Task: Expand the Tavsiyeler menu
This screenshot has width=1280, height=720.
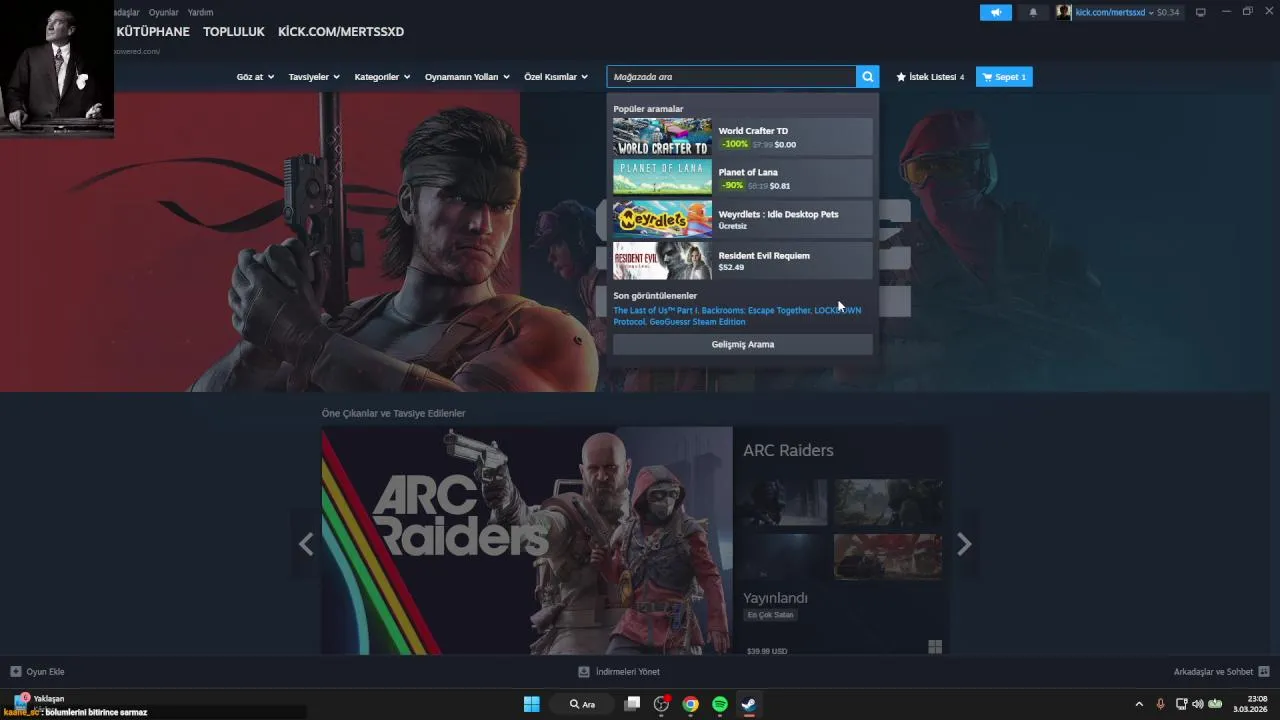Action: (314, 77)
